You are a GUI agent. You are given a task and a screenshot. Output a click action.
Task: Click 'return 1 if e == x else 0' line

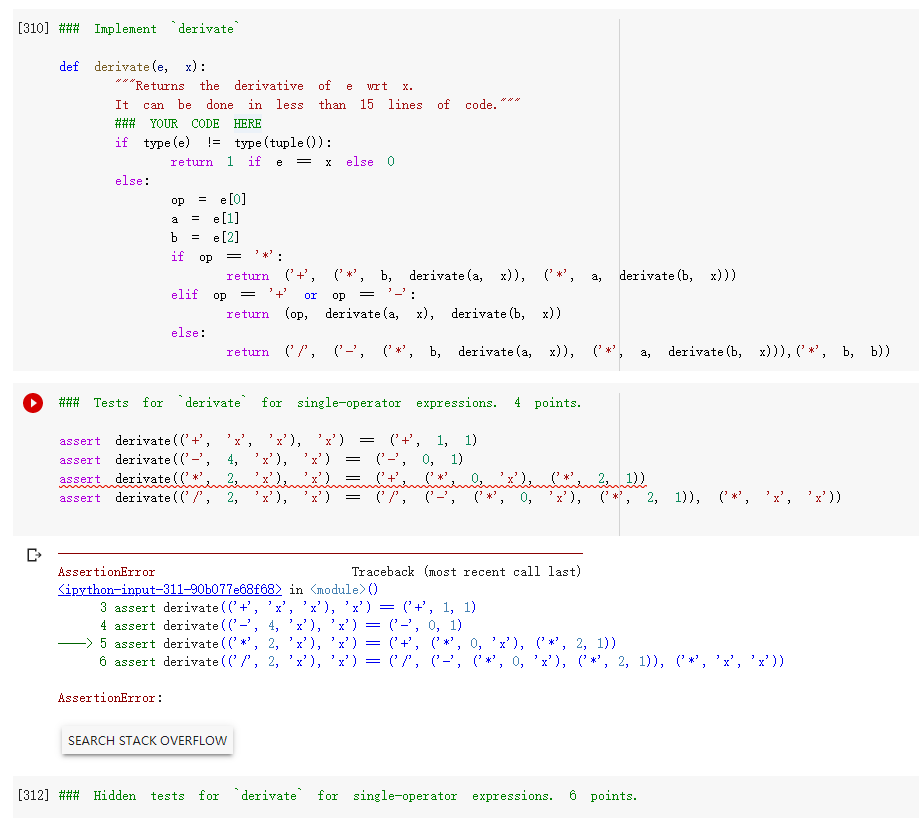click(x=282, y=162)
